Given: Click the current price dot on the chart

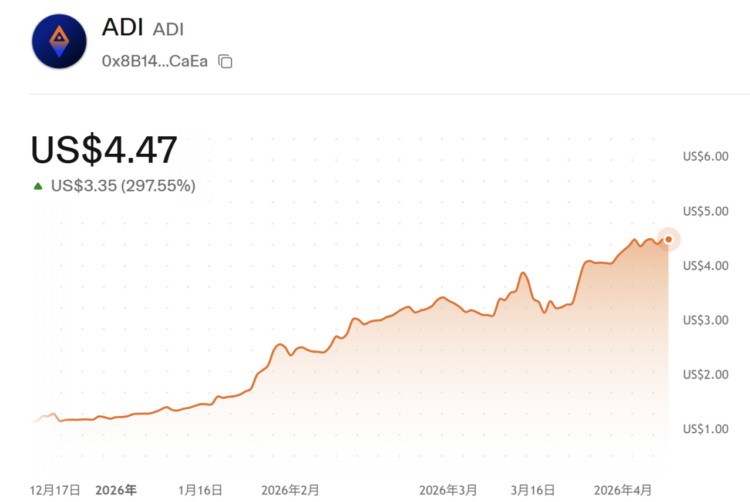Looking at the screenshot, I should (668, 239).
